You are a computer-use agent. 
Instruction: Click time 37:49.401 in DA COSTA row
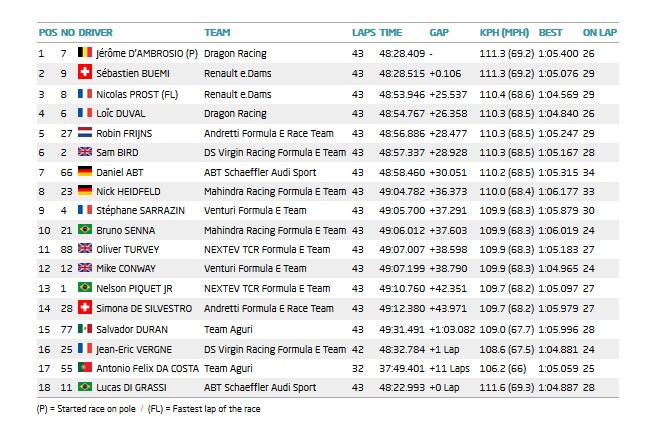pos(402,368)
